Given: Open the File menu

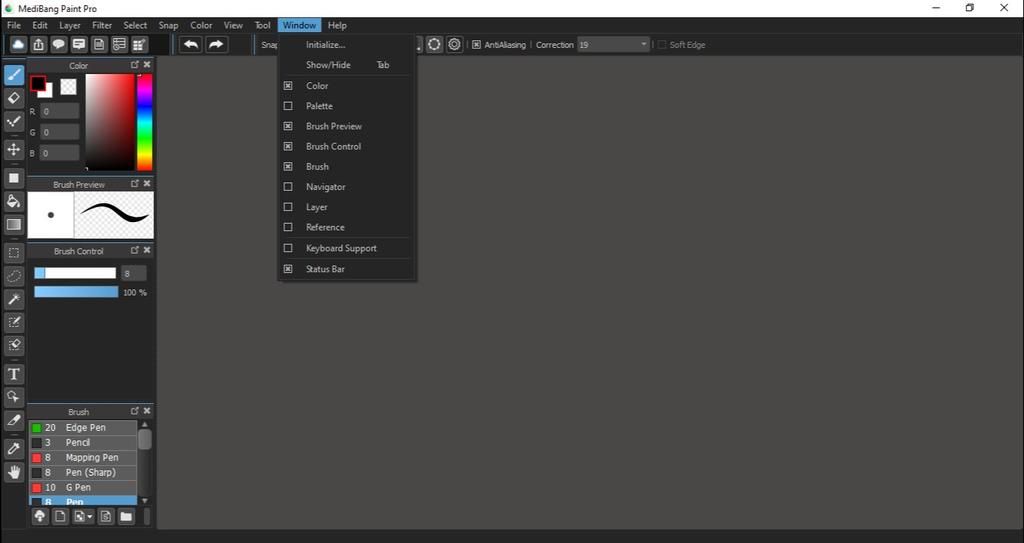Looking at the screenshot, I should tap(14, 25).
